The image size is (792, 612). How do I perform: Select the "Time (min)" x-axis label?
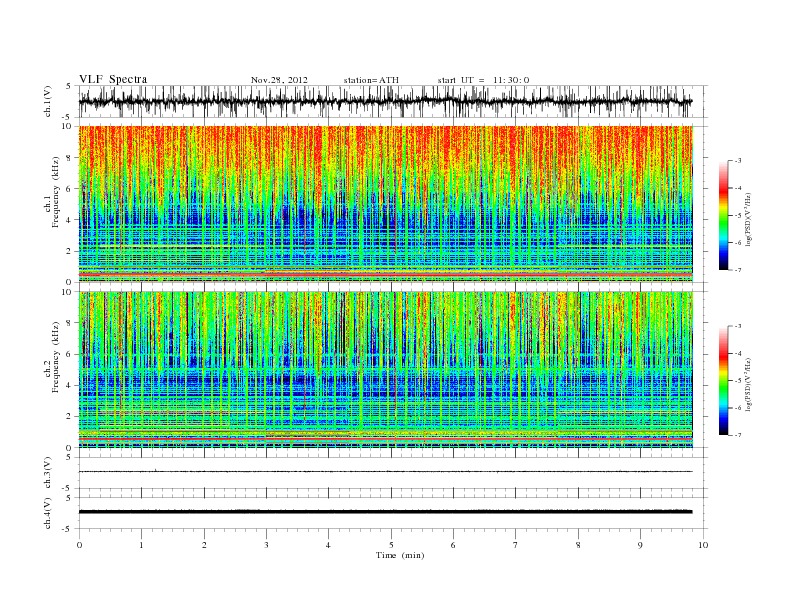pos(400,555)
